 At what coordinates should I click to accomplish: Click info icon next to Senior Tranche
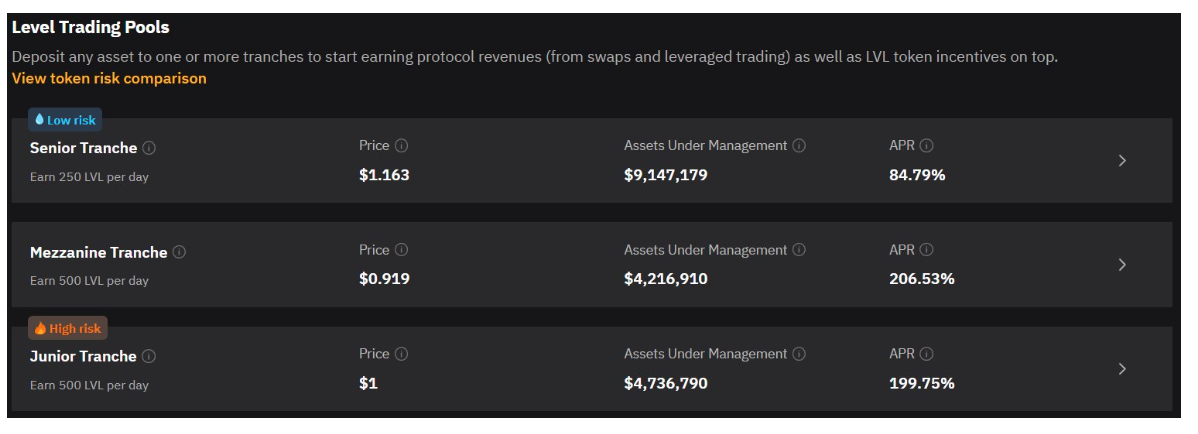(x=150, y=148)
